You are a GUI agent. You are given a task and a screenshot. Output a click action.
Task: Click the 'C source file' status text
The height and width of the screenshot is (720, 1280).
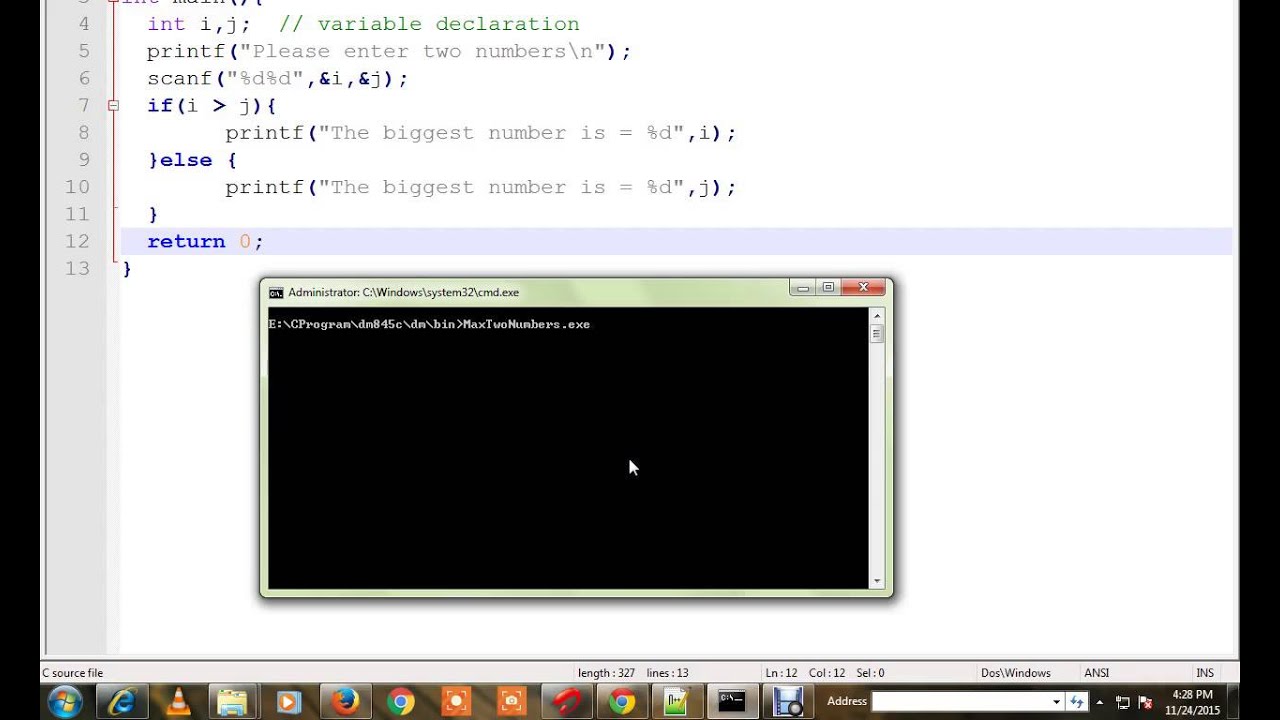pos(72,673)
